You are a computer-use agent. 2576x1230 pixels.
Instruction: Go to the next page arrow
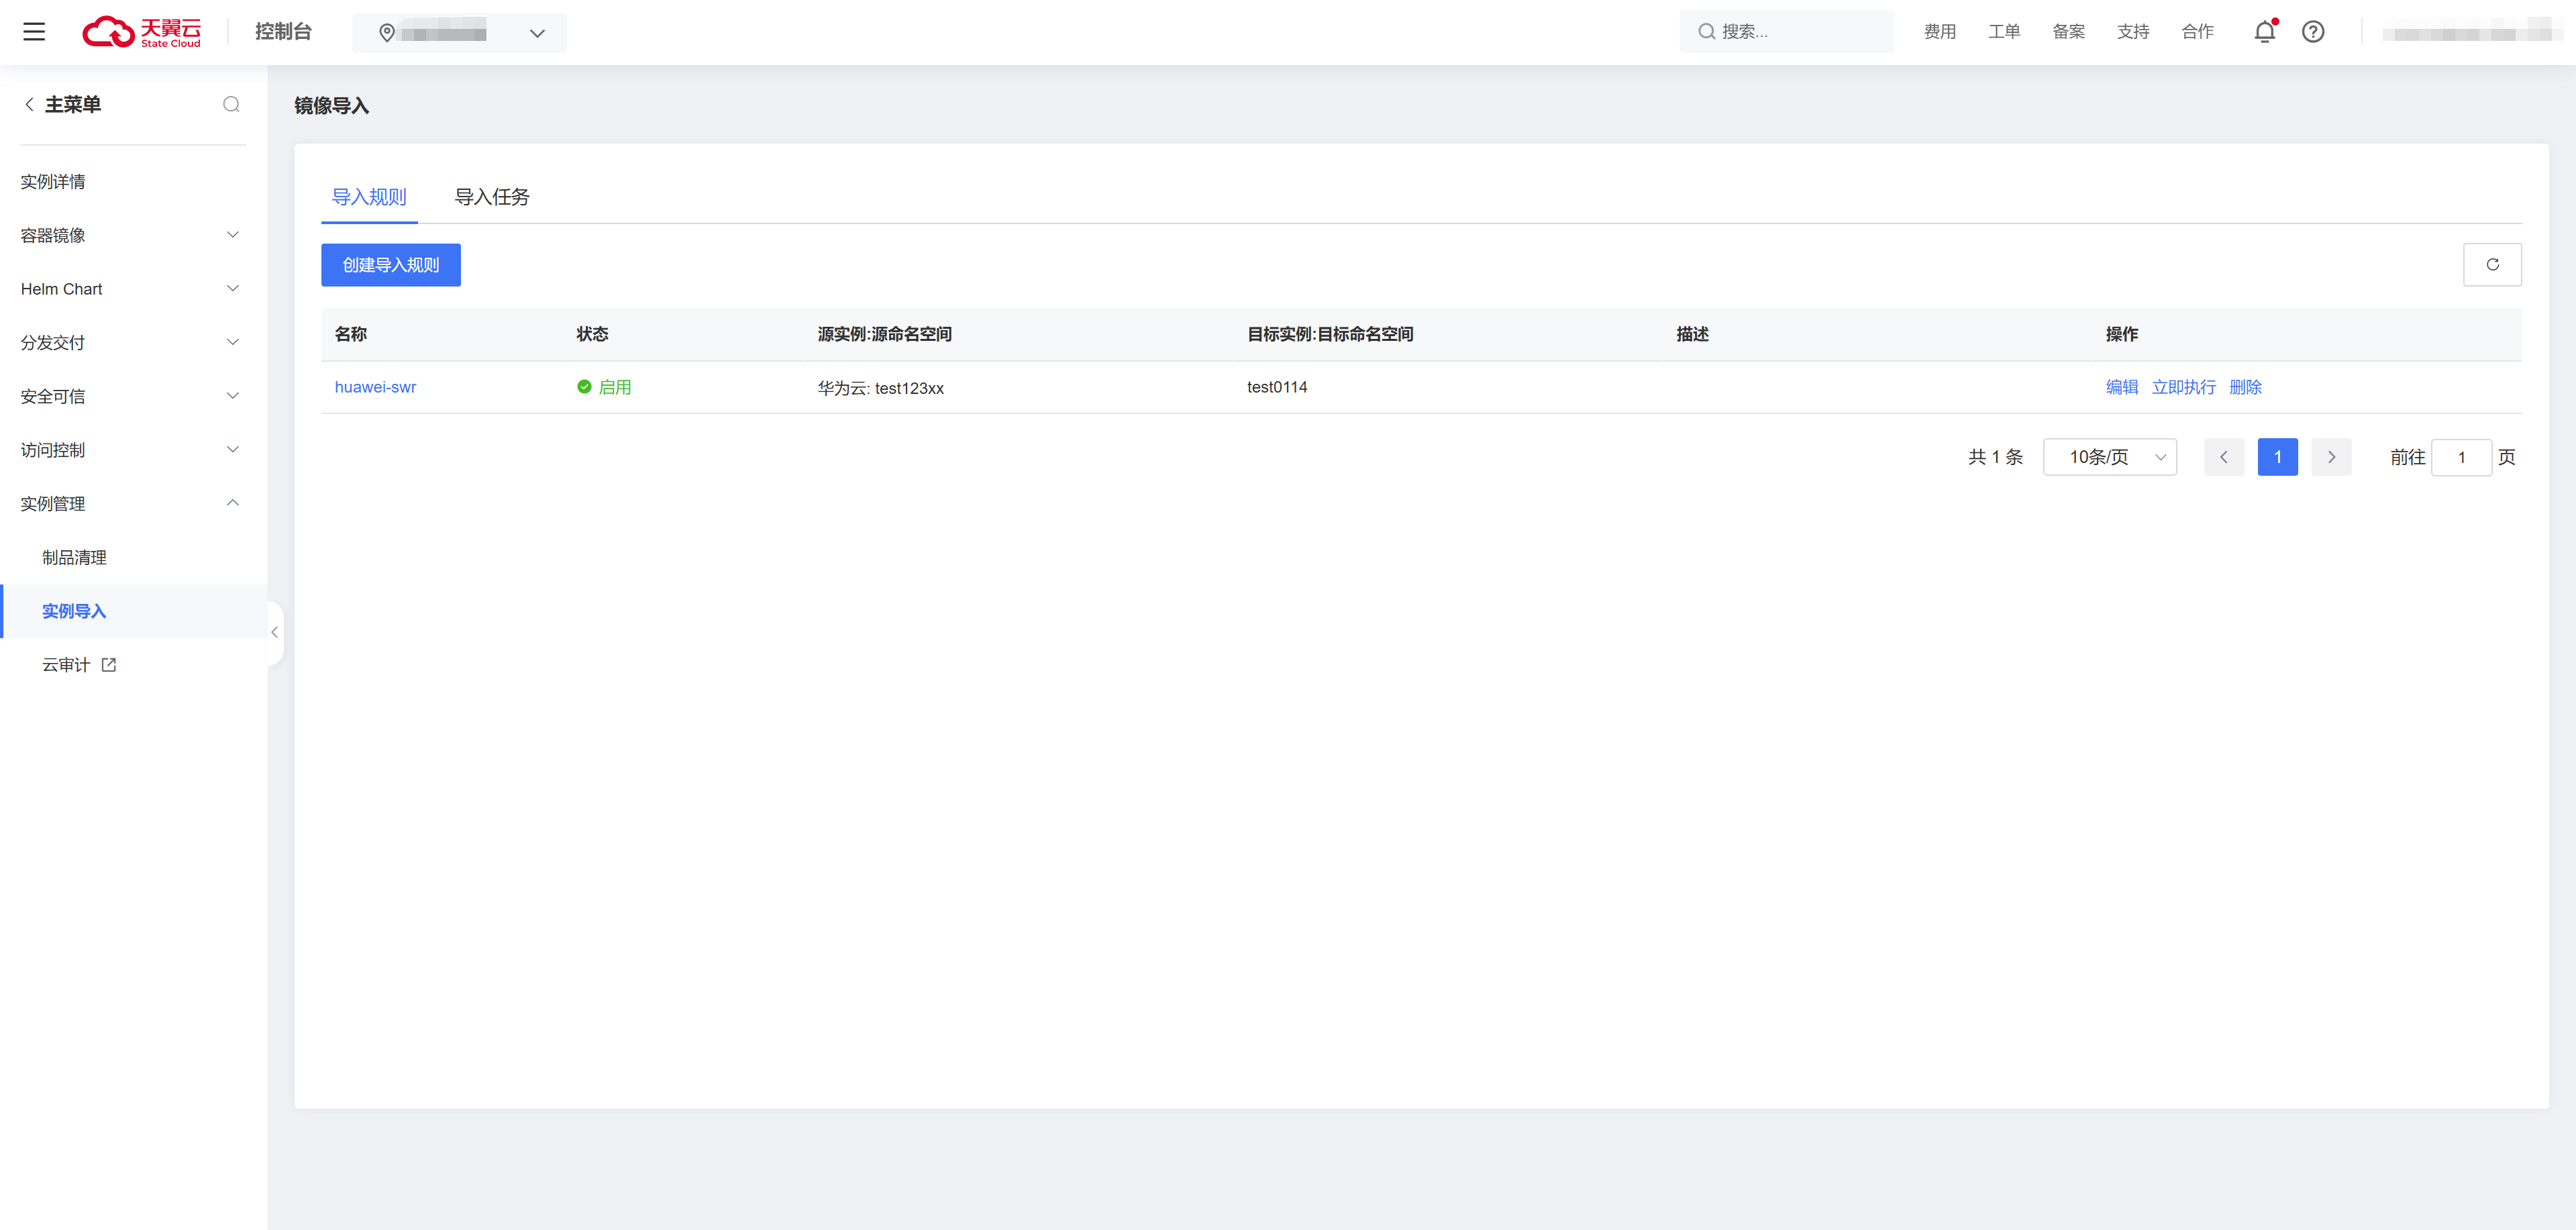tap(2331, 457)
